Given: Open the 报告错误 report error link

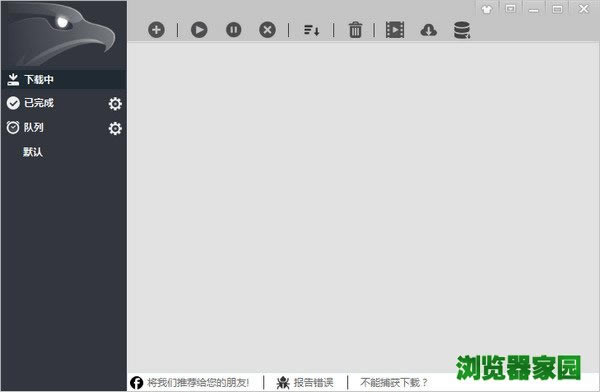Looking at the screenshot, I should [x=313, y=382].
